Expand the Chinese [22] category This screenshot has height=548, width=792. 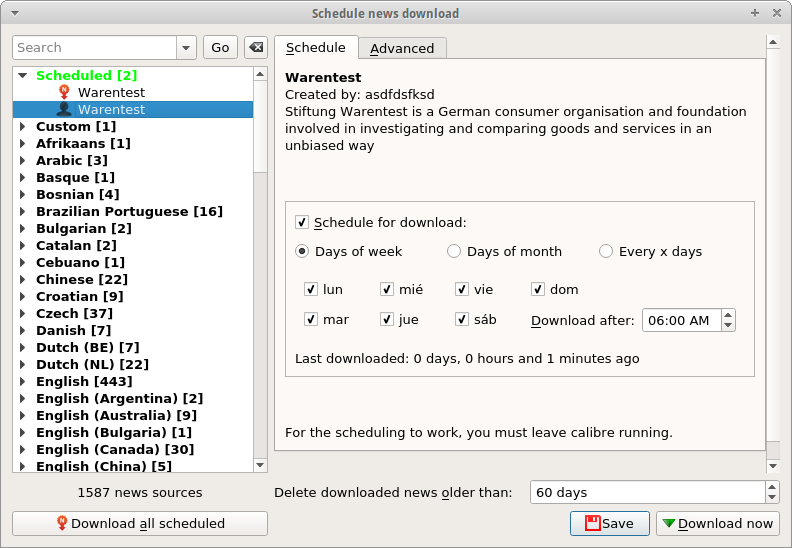tap(23, 279)
